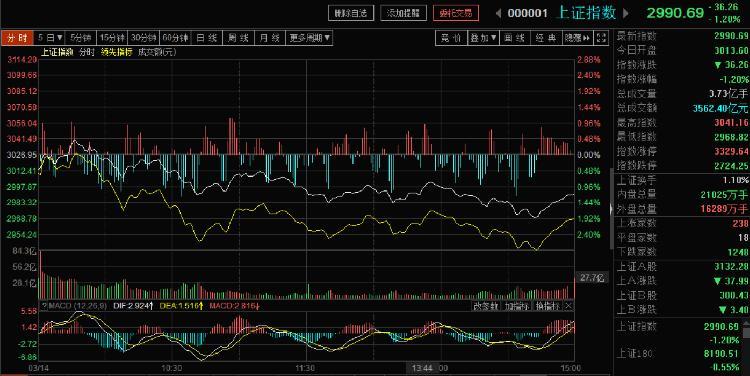This screenshot has width=750, height=376.
Task: Toggle the 画线 drawing mode
Action: [515, 38]
